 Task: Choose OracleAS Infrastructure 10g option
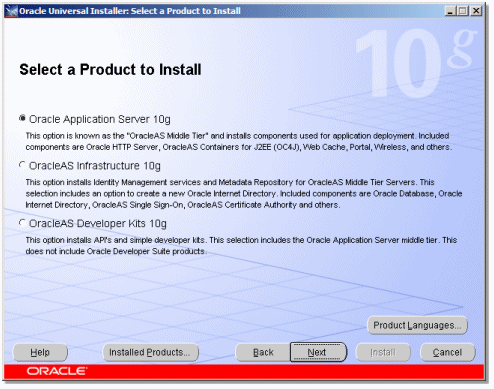(22, 165)
